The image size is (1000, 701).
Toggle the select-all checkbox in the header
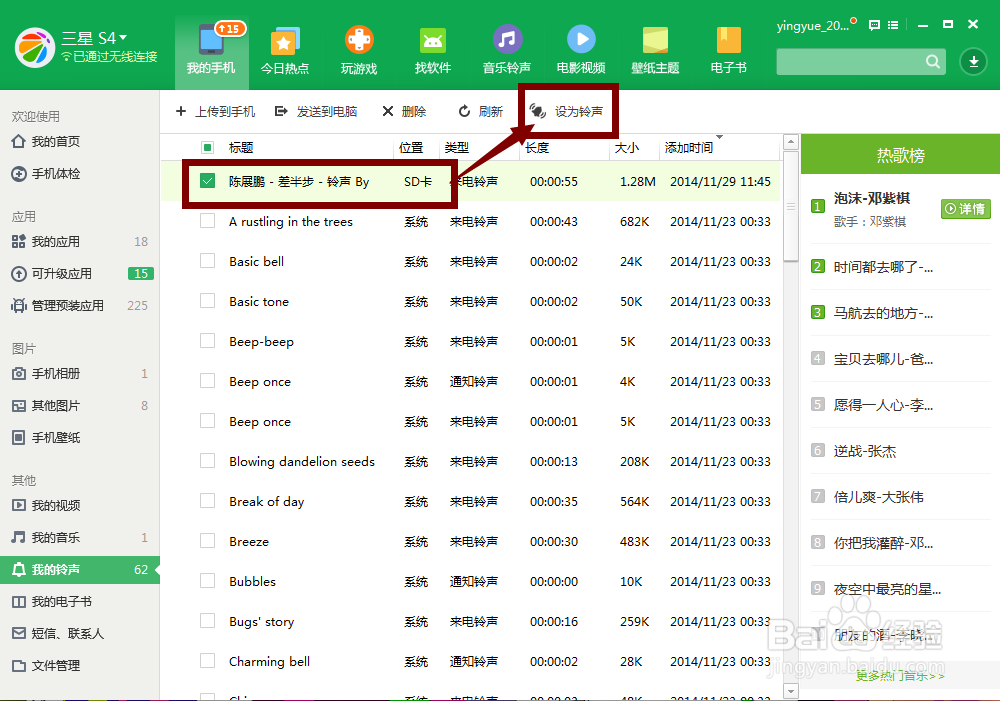pos(207,148)
